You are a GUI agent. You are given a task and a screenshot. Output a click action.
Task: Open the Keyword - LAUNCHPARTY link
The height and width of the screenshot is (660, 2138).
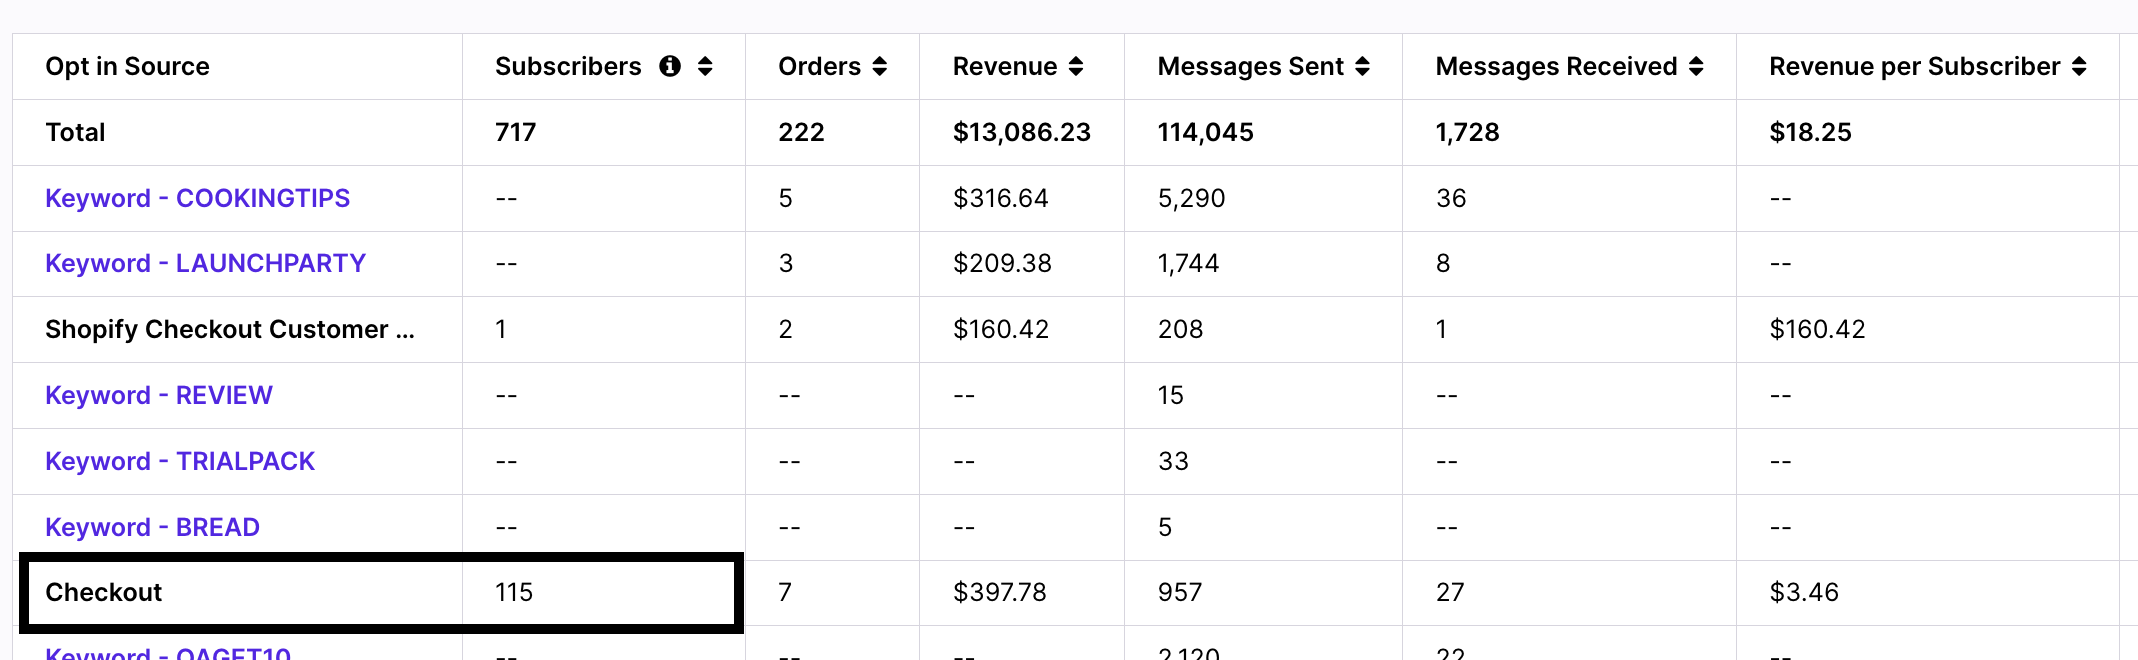(205, 263)
